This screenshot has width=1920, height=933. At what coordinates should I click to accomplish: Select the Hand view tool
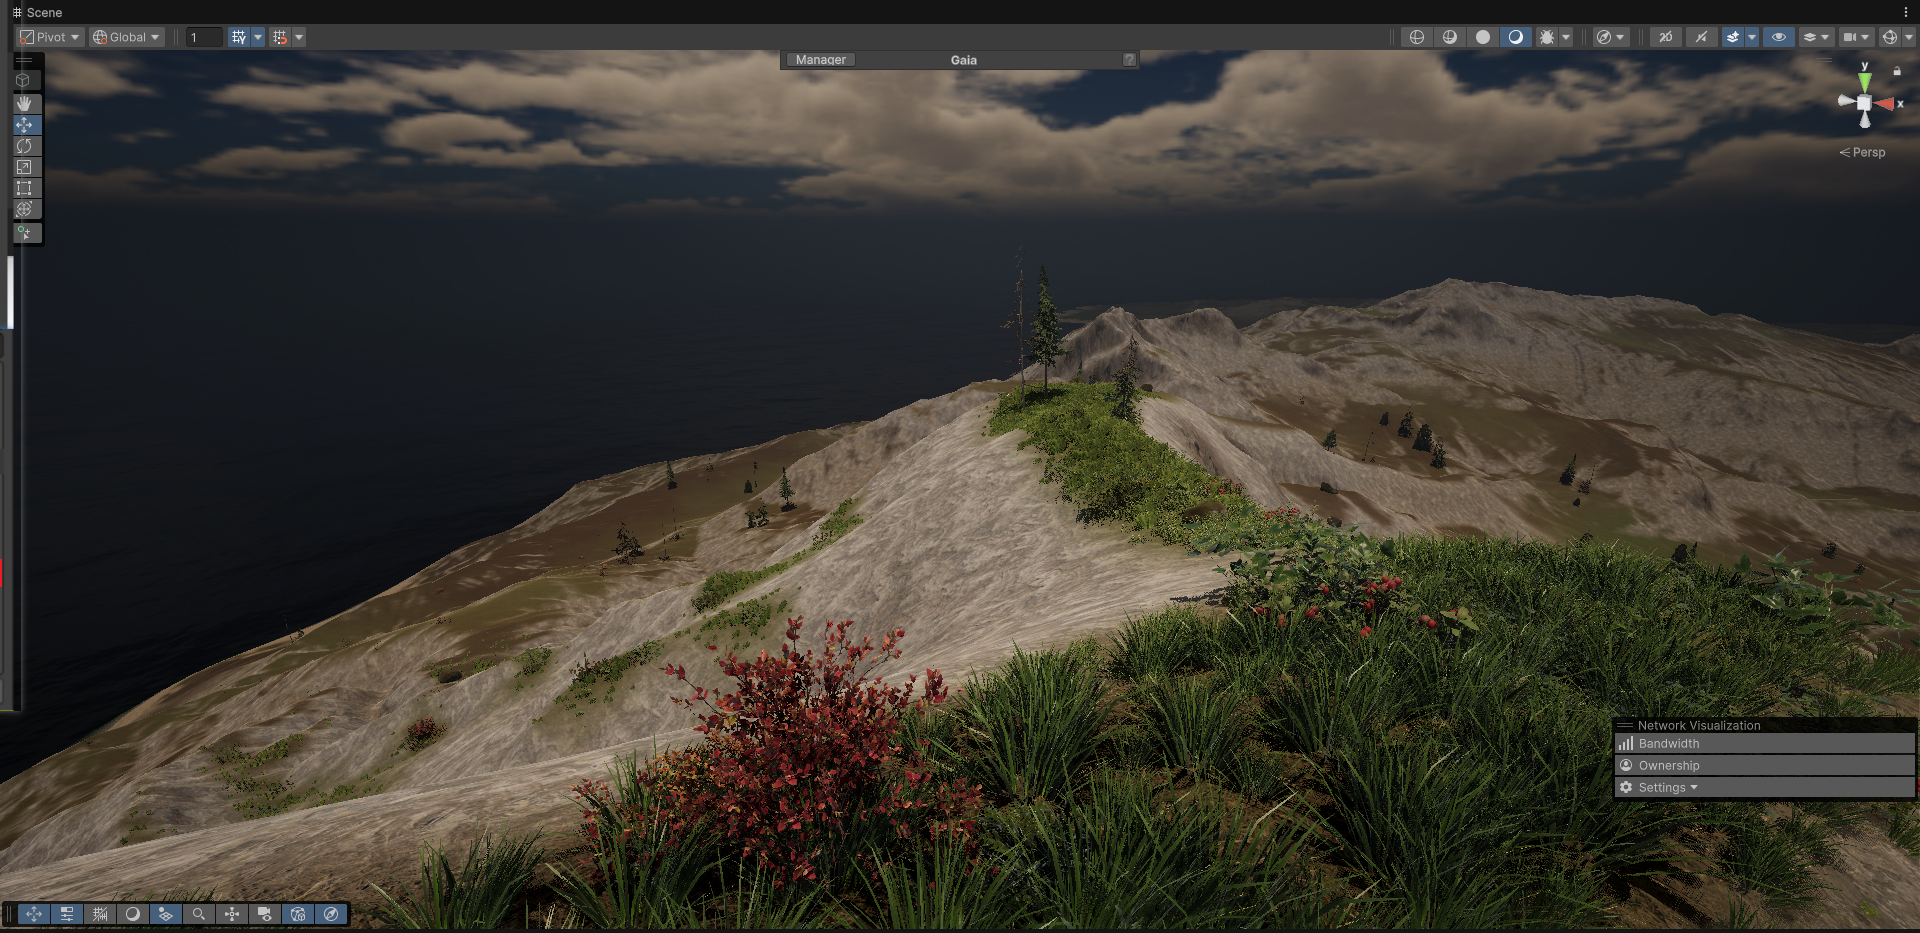(x=24, y=103)
